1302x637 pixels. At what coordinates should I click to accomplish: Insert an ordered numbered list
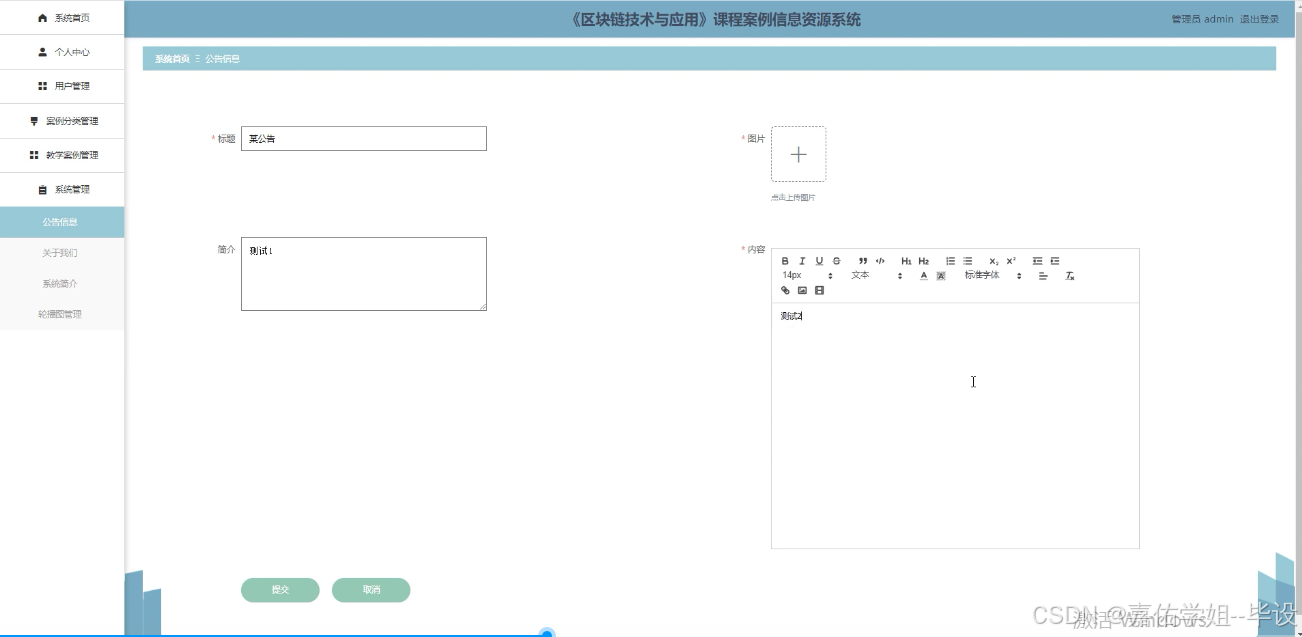pyautogui.click(x=951, y=261)
